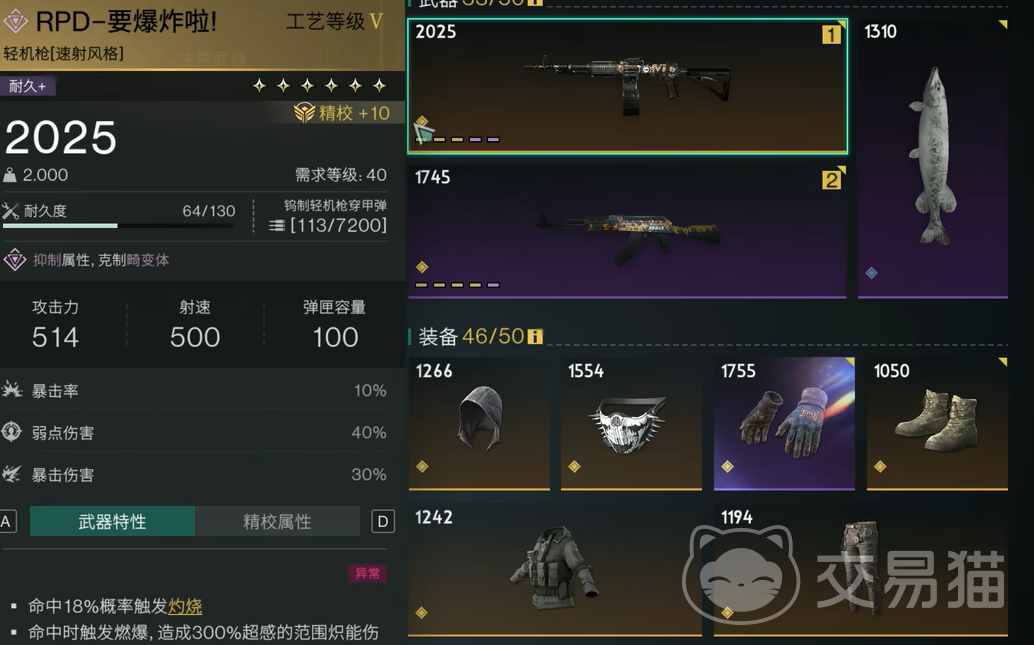Click the A key tab switcher
Viewport: 1034px width, 645px height.
[7, 522]
